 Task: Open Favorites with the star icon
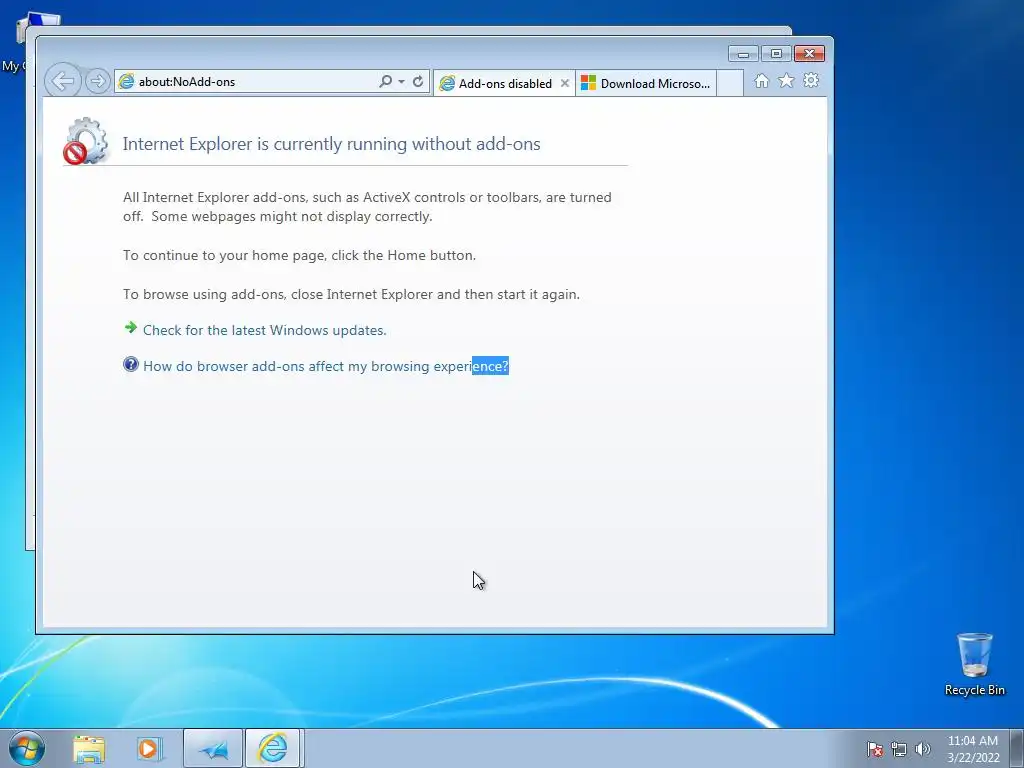pyautogui.click(x=786, y=80)
